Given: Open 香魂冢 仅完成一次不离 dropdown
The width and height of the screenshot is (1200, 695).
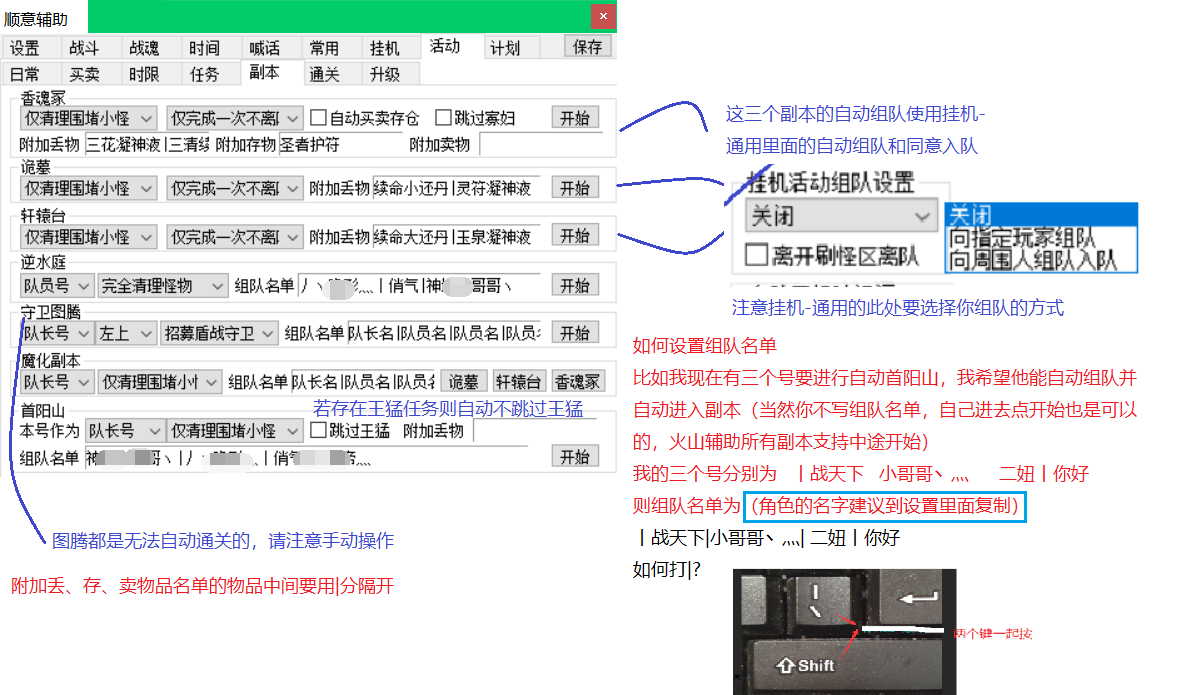Looking at the screenshot, I should 235,118.
